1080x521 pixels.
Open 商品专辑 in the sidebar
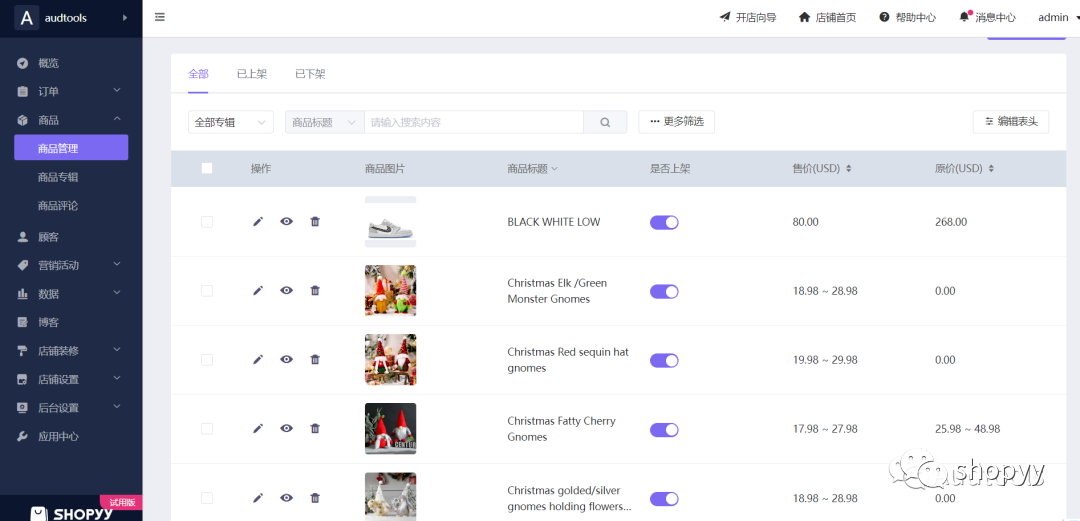click(58, 176)
